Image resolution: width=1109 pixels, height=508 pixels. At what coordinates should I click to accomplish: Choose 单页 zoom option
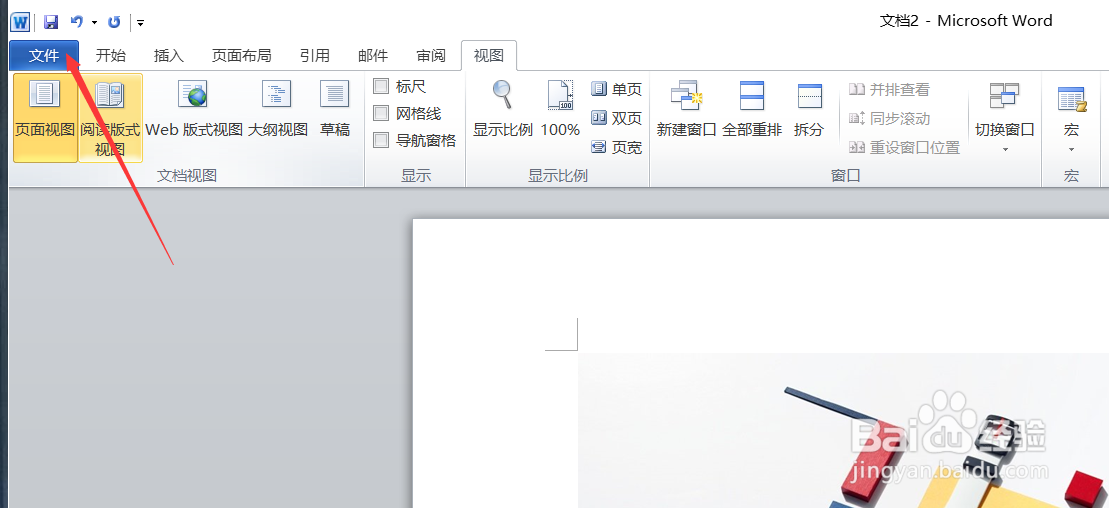coord(617,90)
